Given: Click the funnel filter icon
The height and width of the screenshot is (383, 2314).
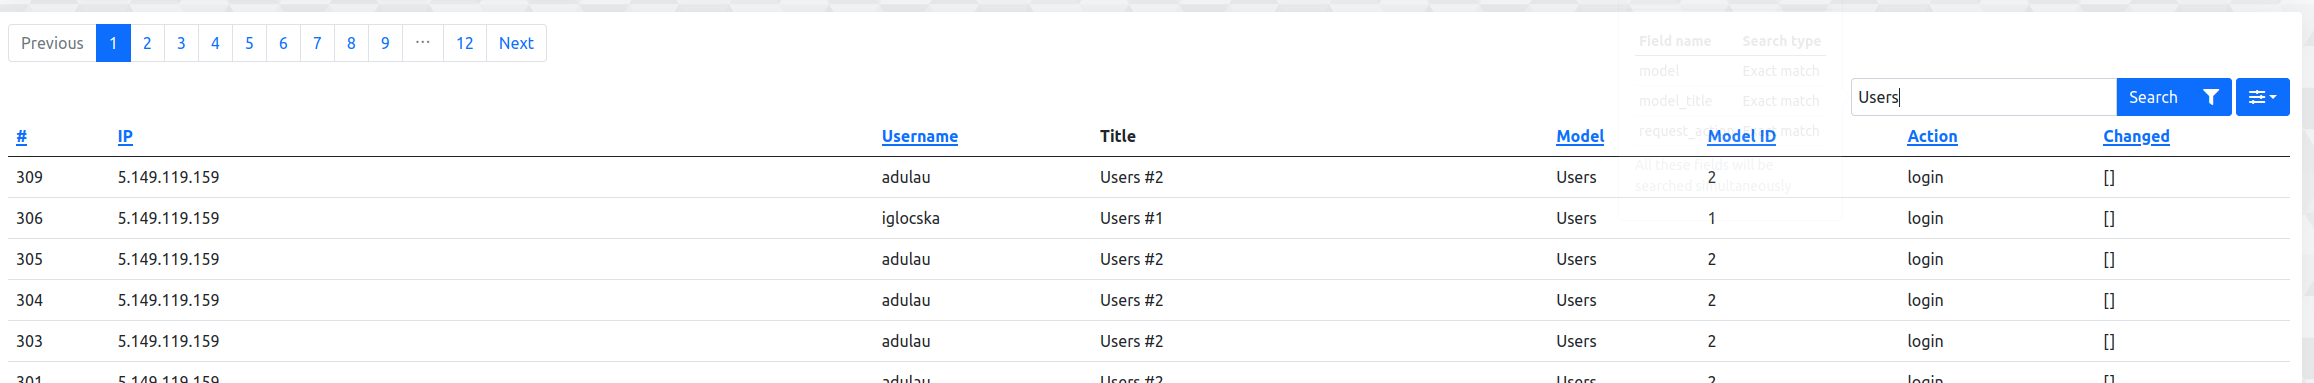Looking at the screenshot, I should click(2211, 97).
